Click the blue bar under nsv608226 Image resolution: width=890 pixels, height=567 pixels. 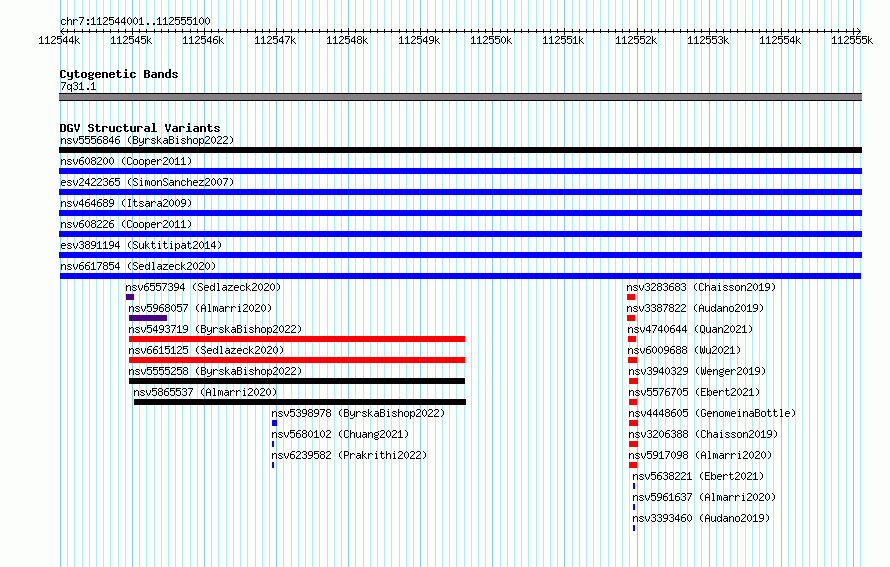point(460,234)
